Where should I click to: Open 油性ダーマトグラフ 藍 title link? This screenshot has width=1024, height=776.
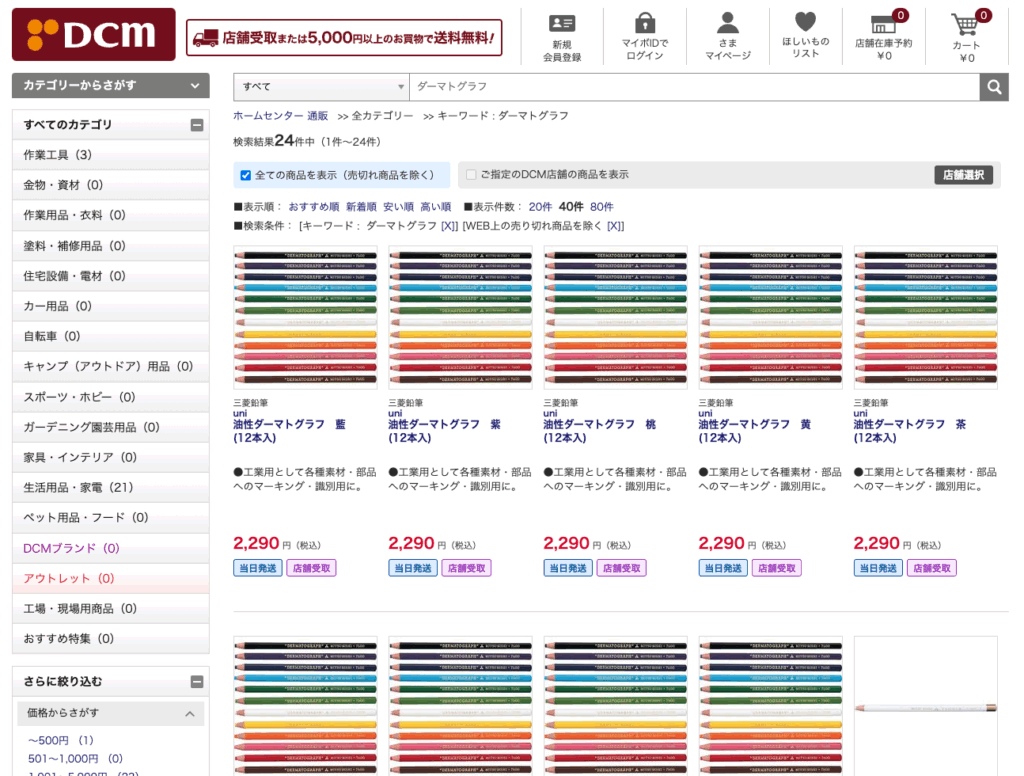(x=290, y=431)
